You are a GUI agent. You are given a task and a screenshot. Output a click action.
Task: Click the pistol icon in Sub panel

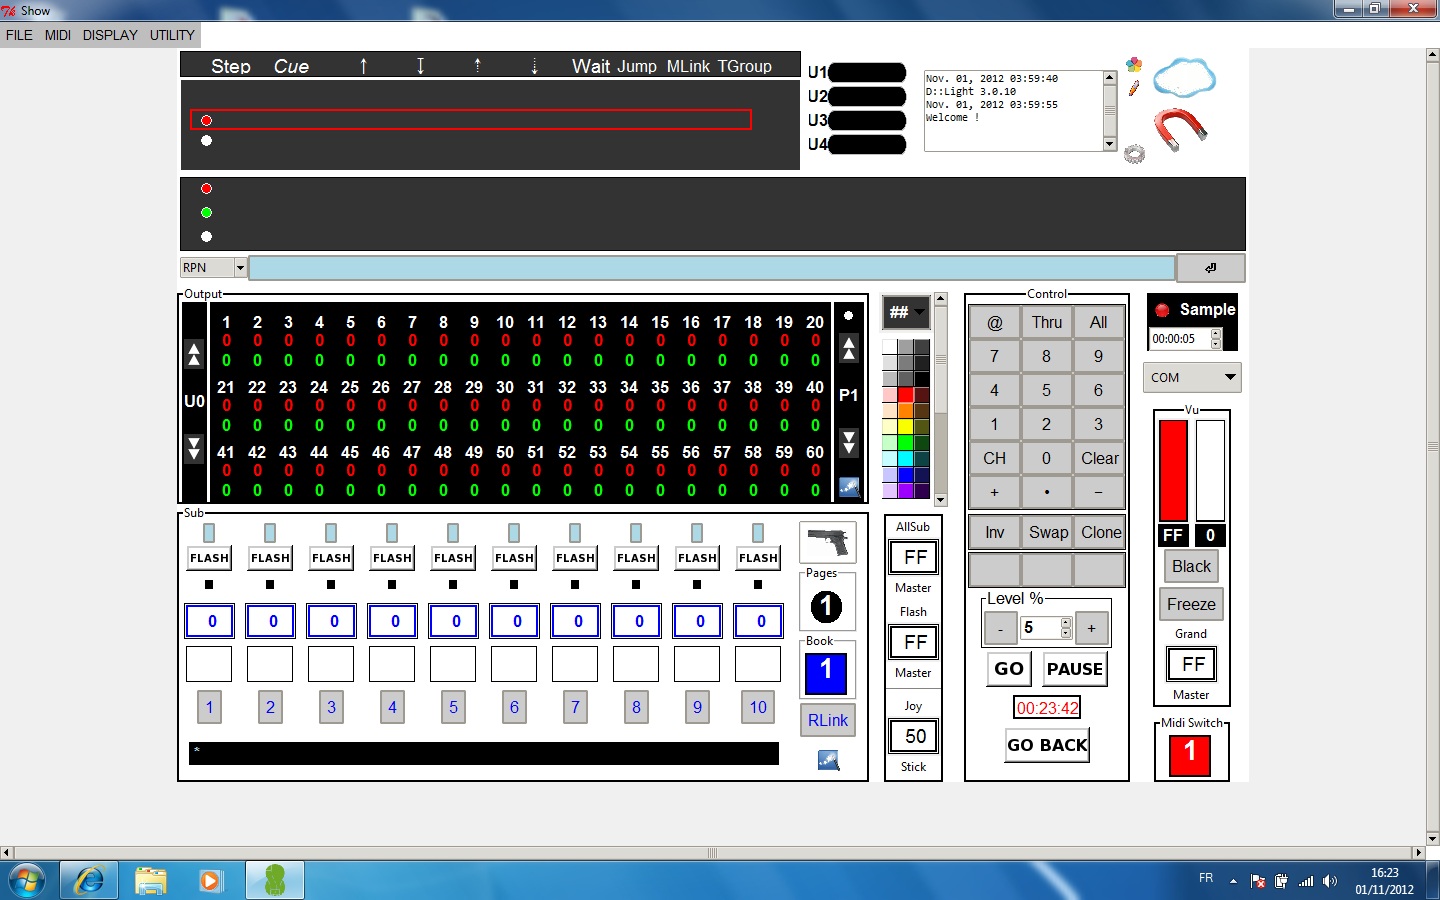pyautogui.click(x=828, y=542)
